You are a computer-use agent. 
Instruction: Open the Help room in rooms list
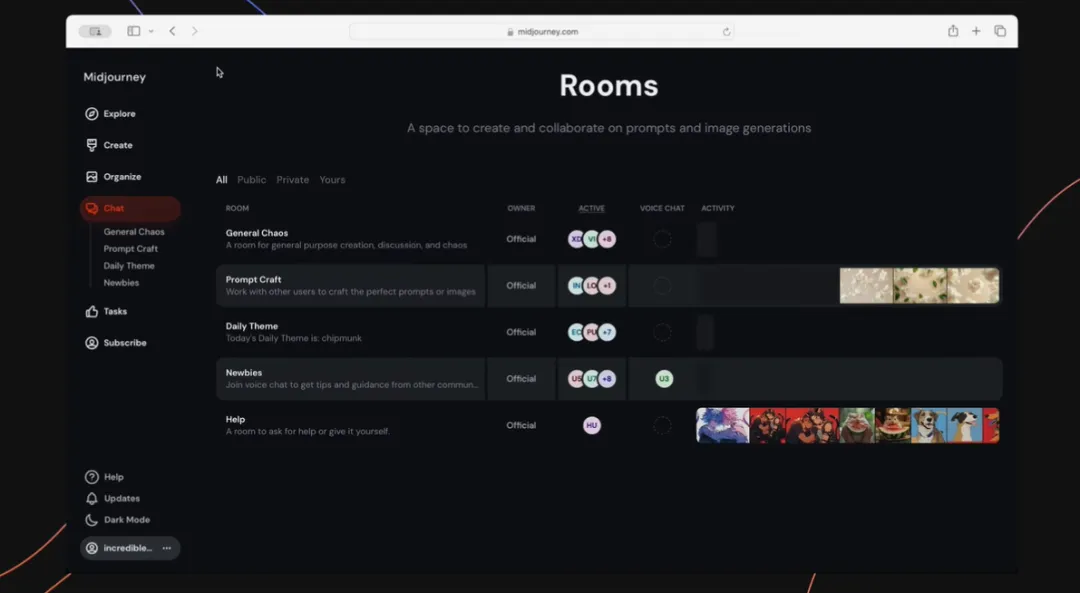coord(609,425)
